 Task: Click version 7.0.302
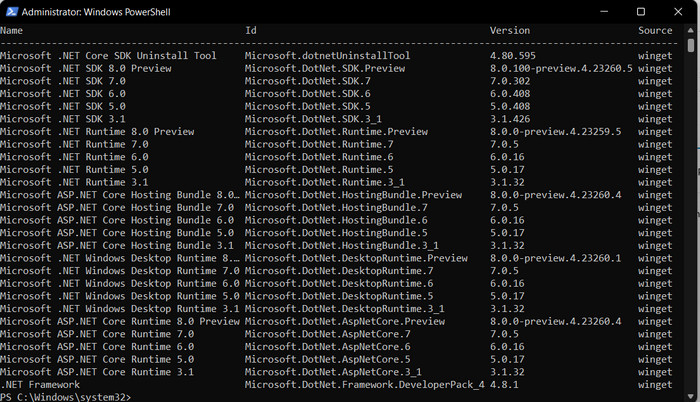point(510,81)
